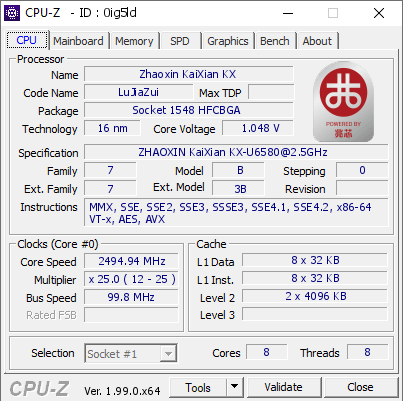Screen dimensions: 403x401
Task: Click the Close button at bottom
Action: coord(361,388)
